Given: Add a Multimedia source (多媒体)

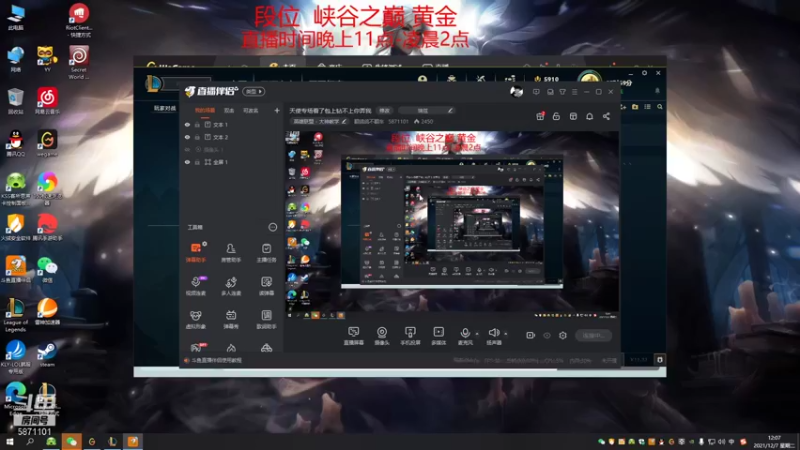Looking at the screenshot, I should click(438, 336).
